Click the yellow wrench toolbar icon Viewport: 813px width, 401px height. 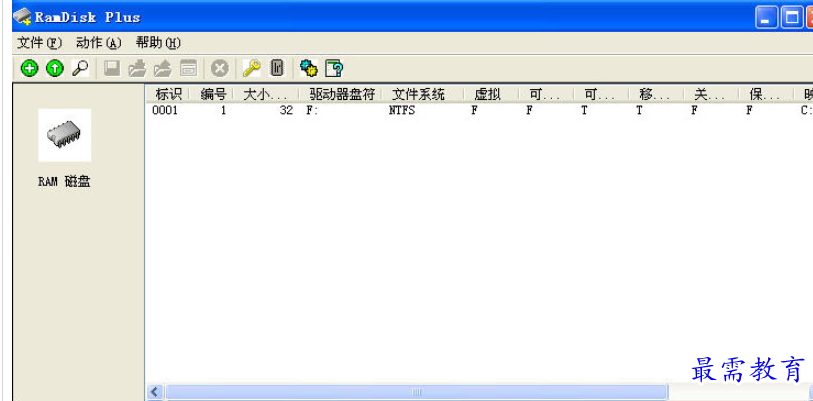tap(252, 68)
